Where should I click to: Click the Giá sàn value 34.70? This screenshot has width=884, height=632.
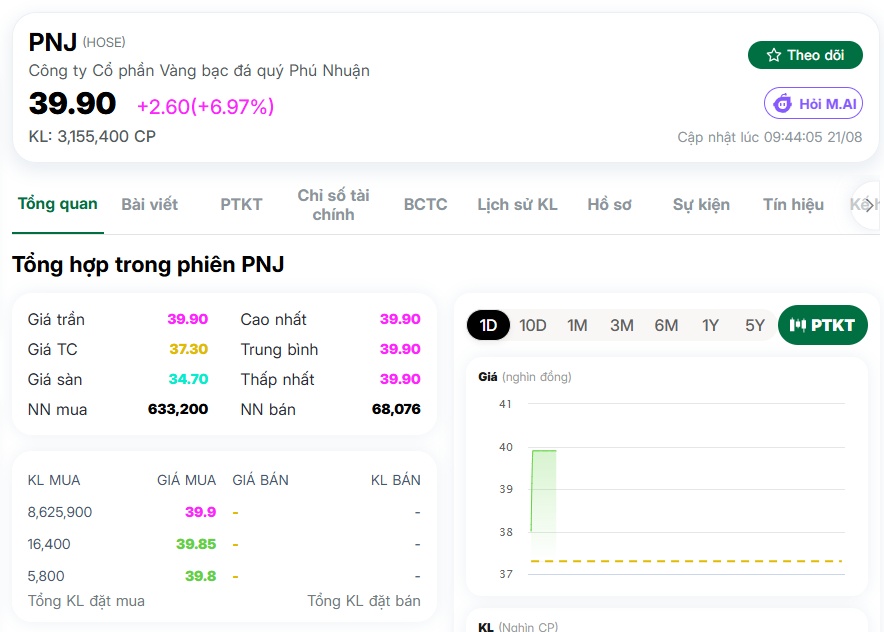pos(188,379)
